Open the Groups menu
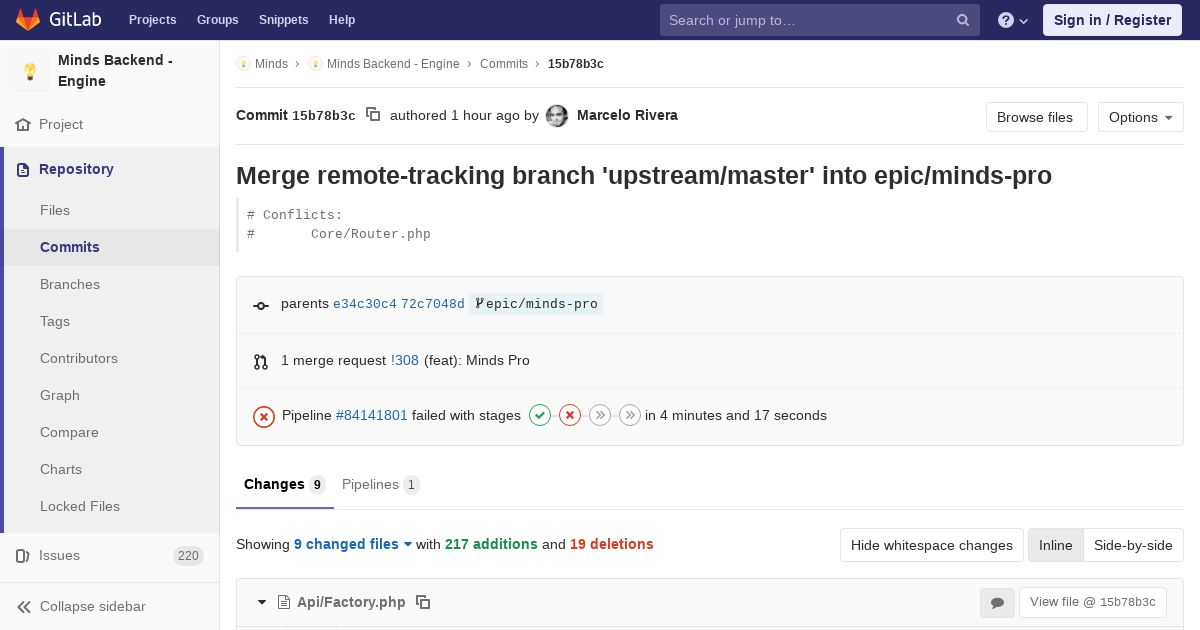The height and width of the screenshot is (630, 1200). 217,20
